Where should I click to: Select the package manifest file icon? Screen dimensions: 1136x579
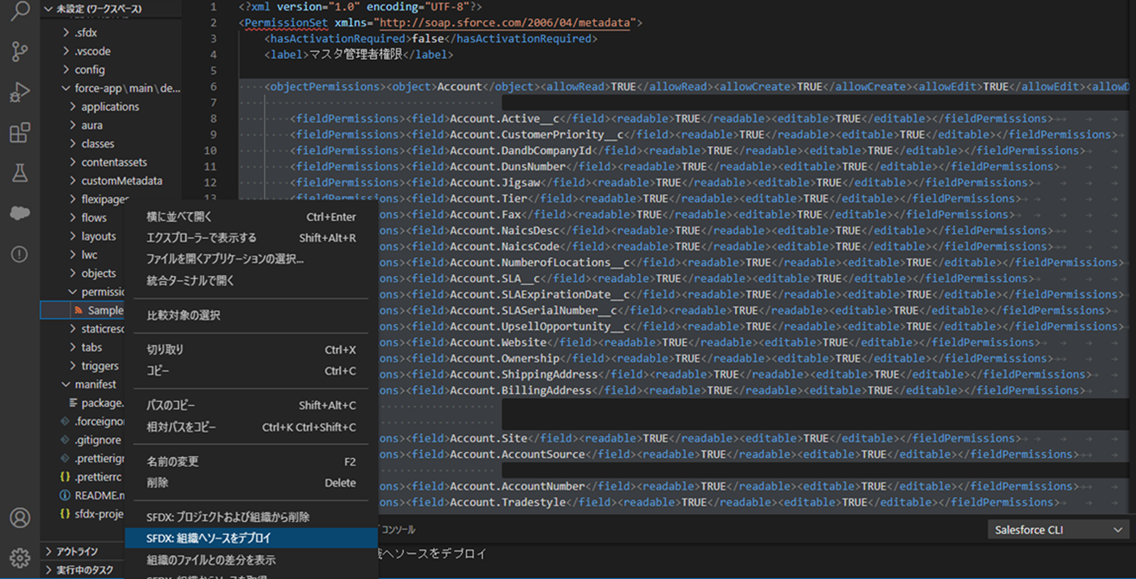73,403
